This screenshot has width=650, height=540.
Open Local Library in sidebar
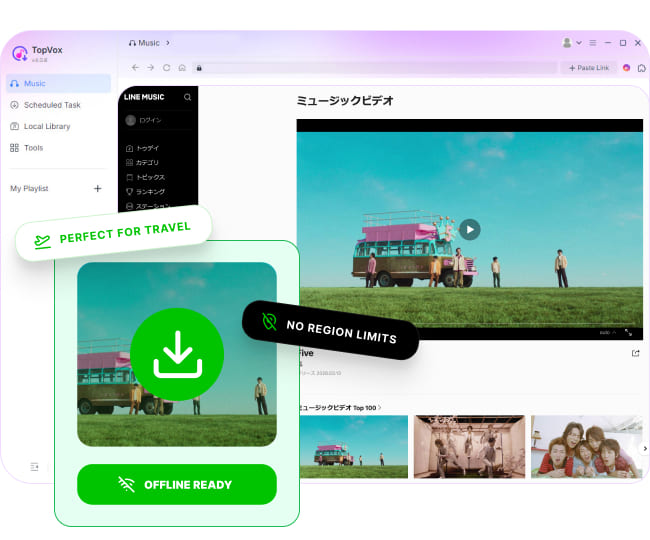40,126
